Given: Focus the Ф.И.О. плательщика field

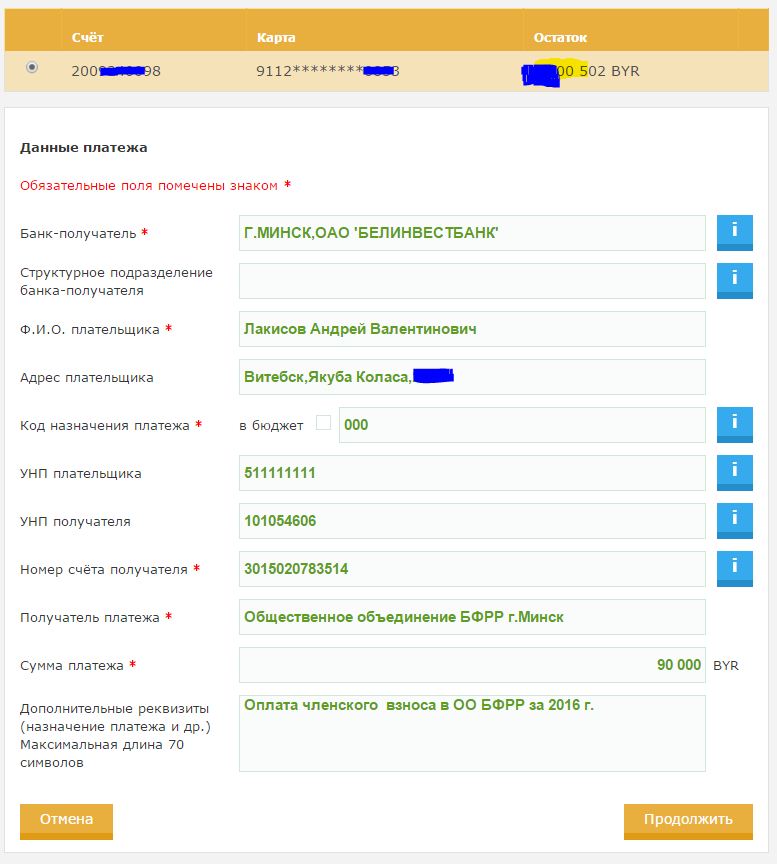Looking at the screenshot, I should (x=472, y=329).
